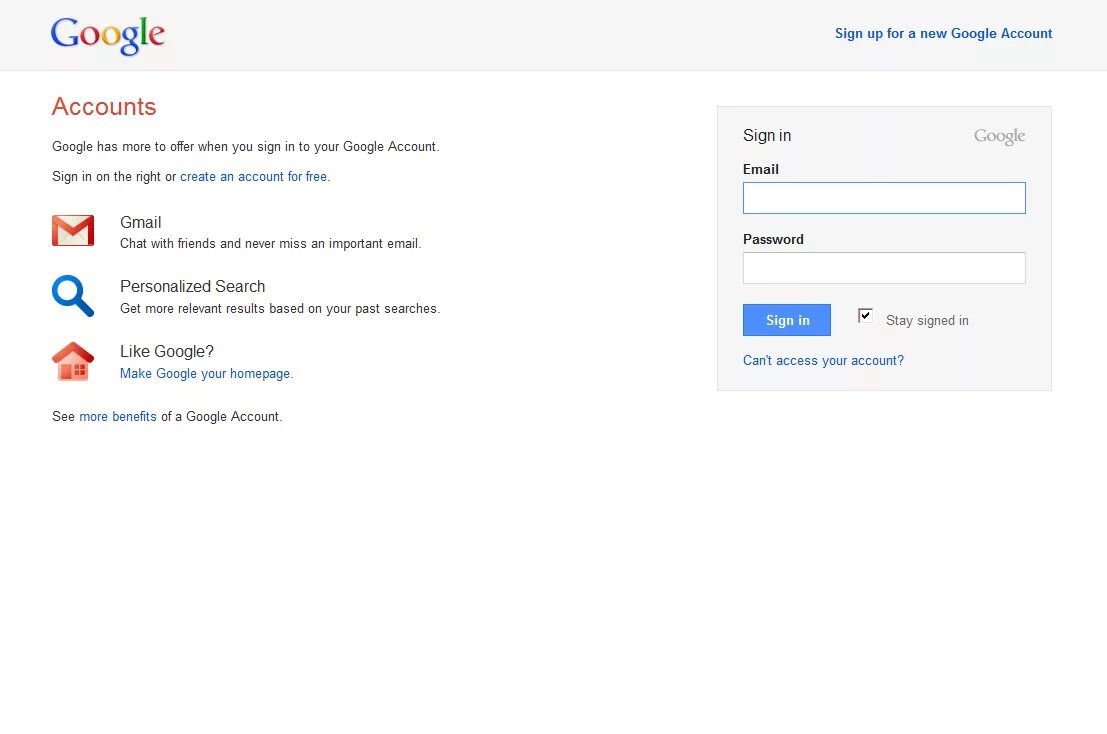Click the 'Stay signed in' label text
This screenshot has height=734, width=1107.
[927, 320]
